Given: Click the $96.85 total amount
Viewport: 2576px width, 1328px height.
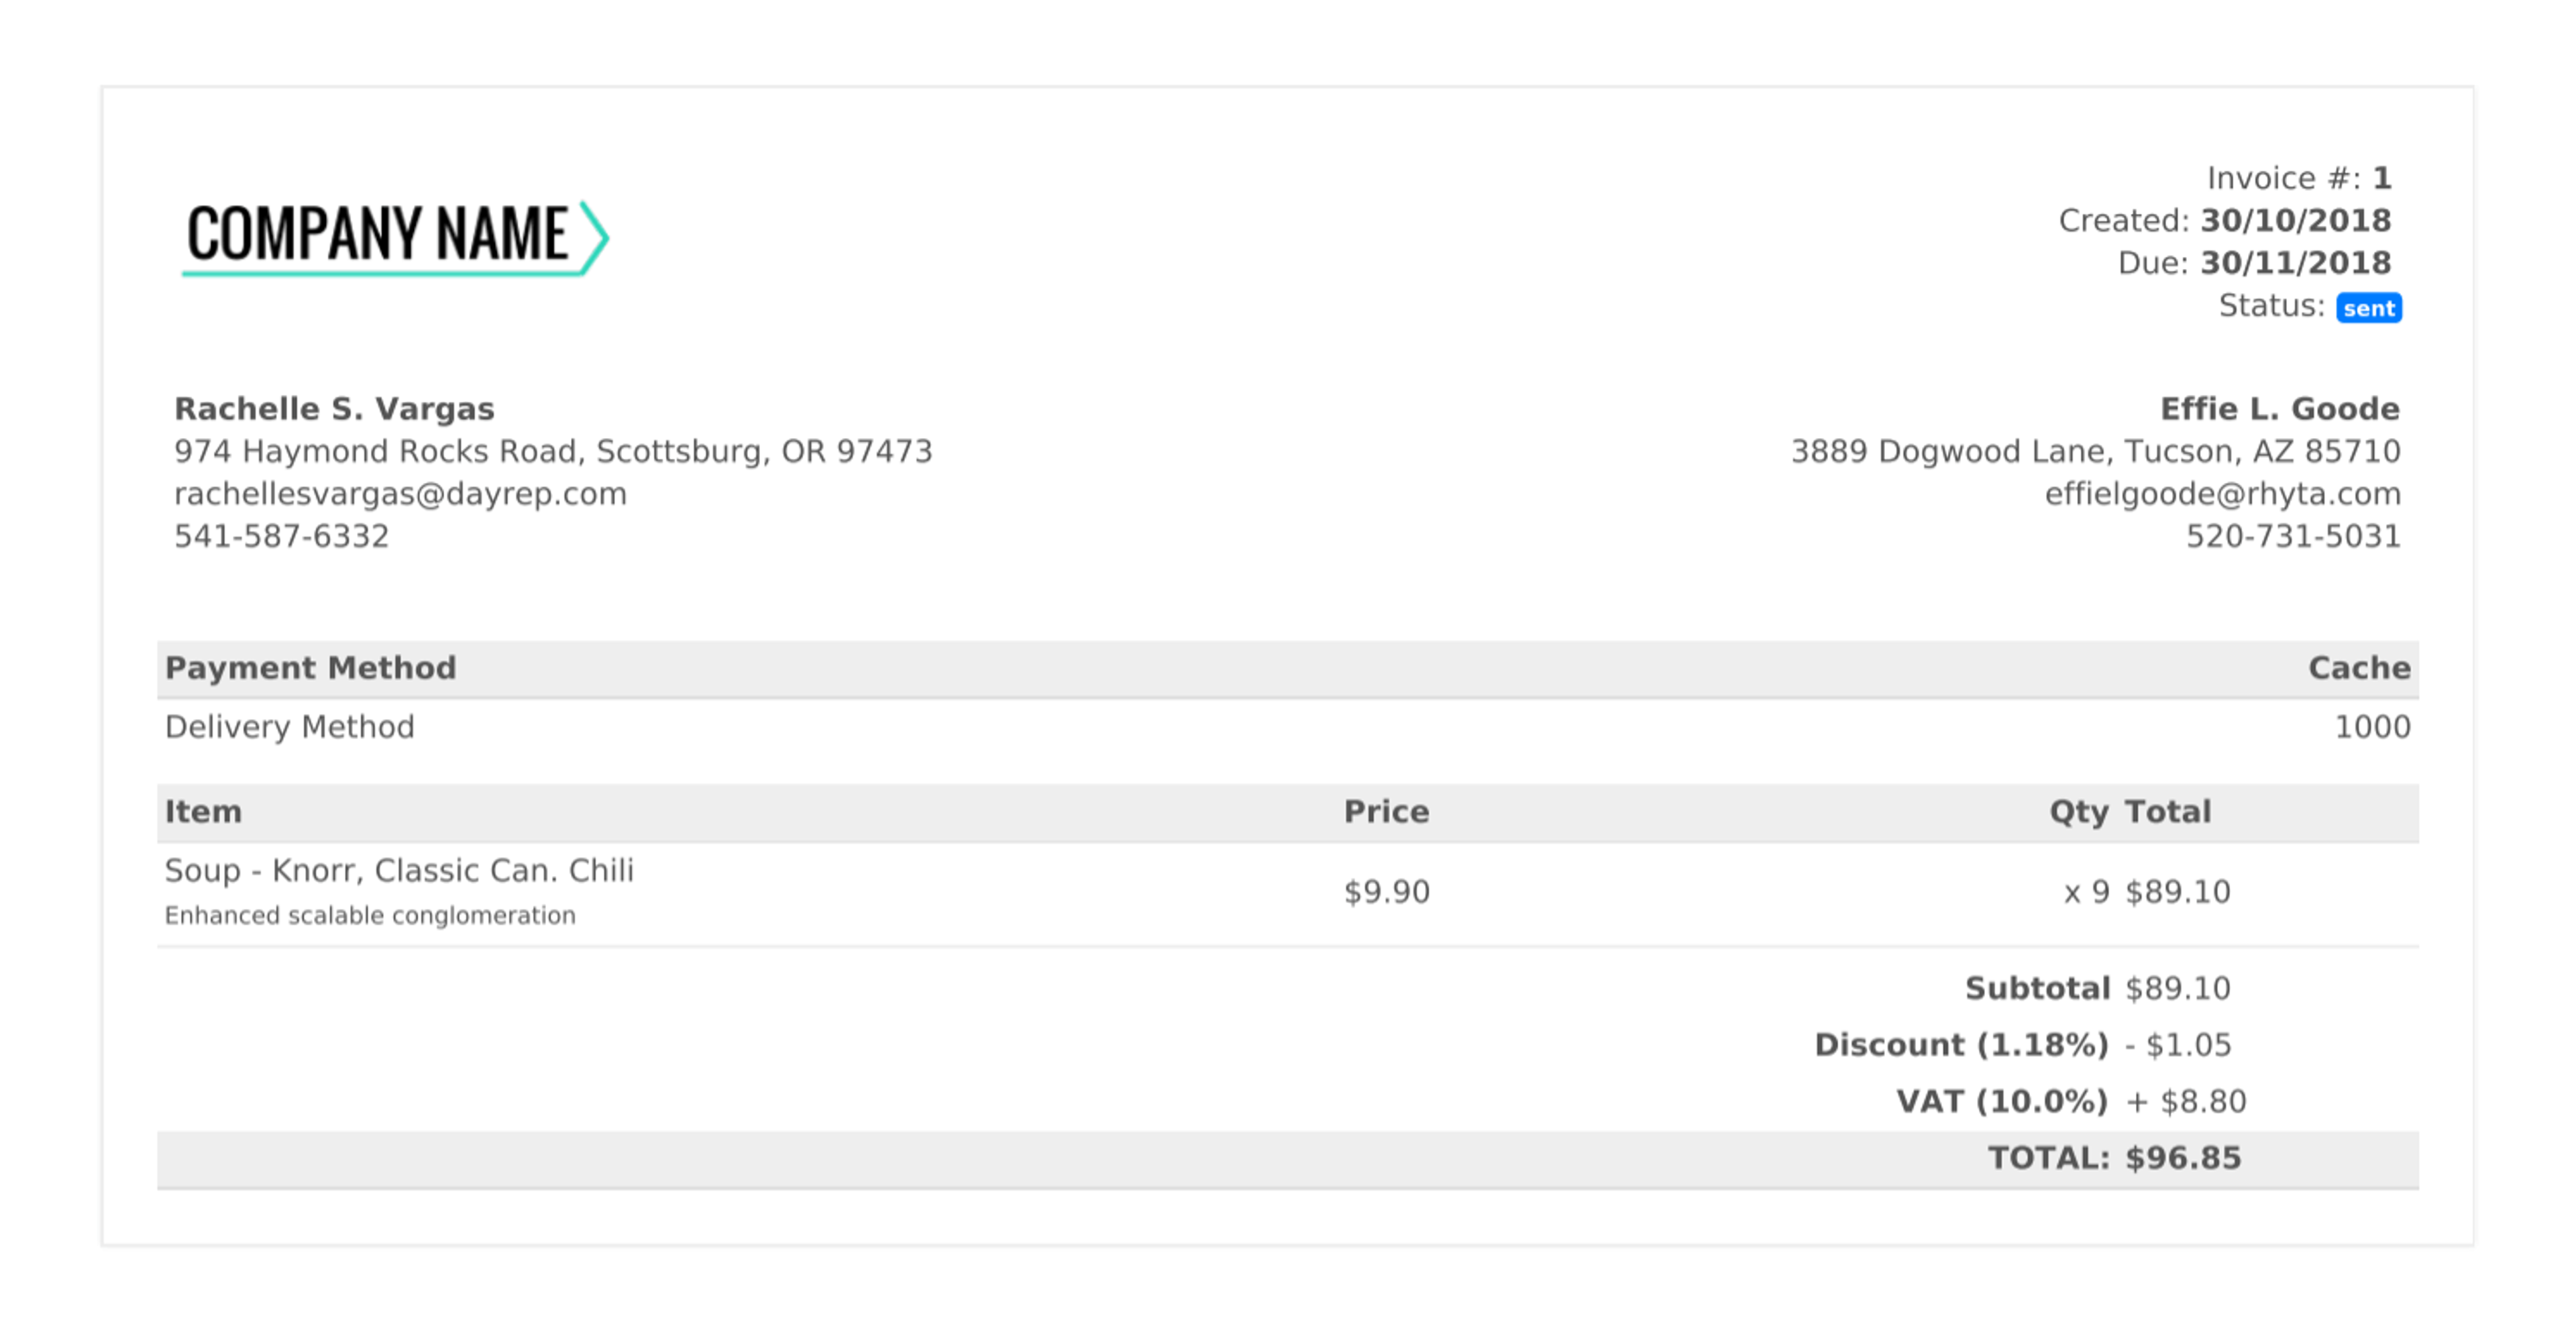Looking at the screenshot, I should point(2183,1159).
